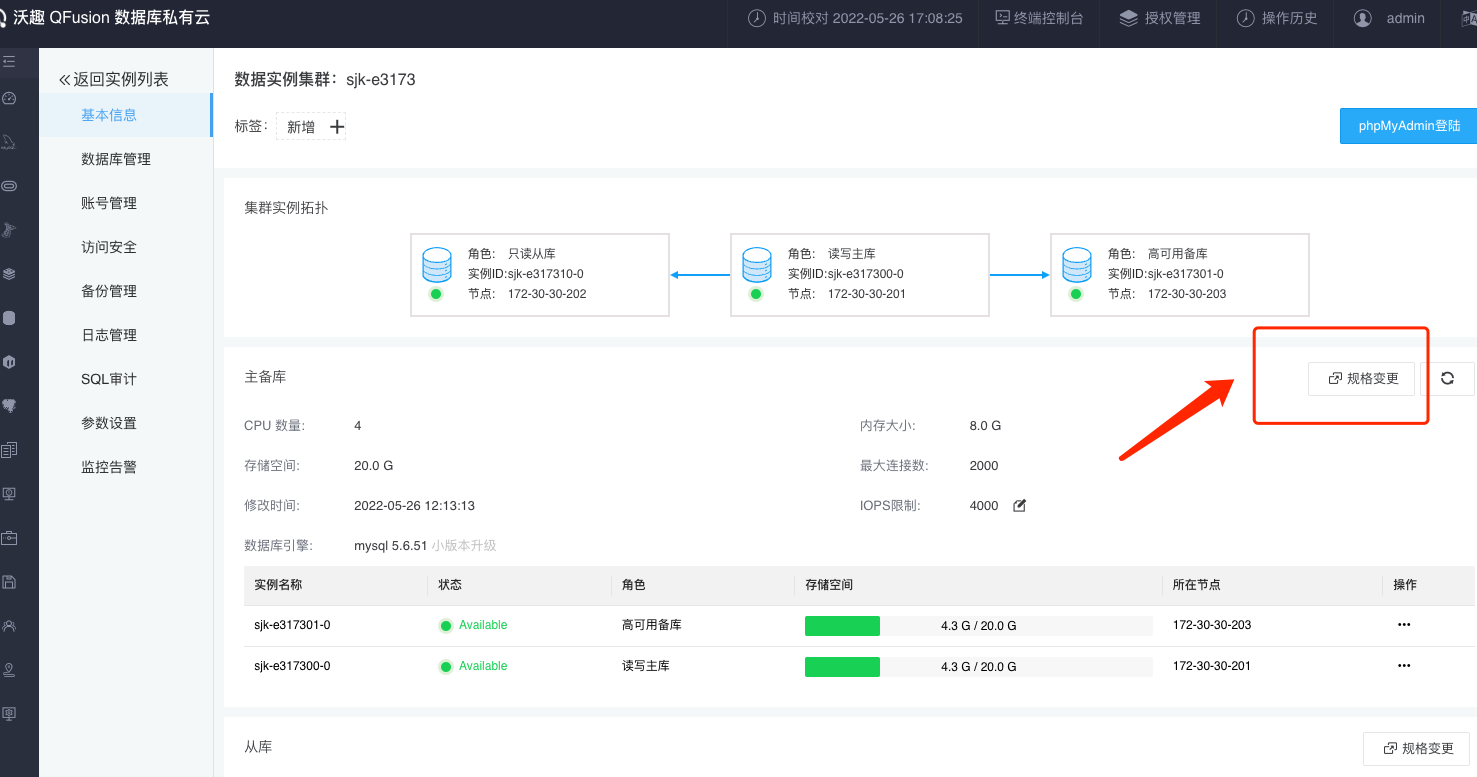The height and width of the screenshot is (777, 1477).
Task: Open the floppy disk save icon in sidebar
Action: pos(9,582)
